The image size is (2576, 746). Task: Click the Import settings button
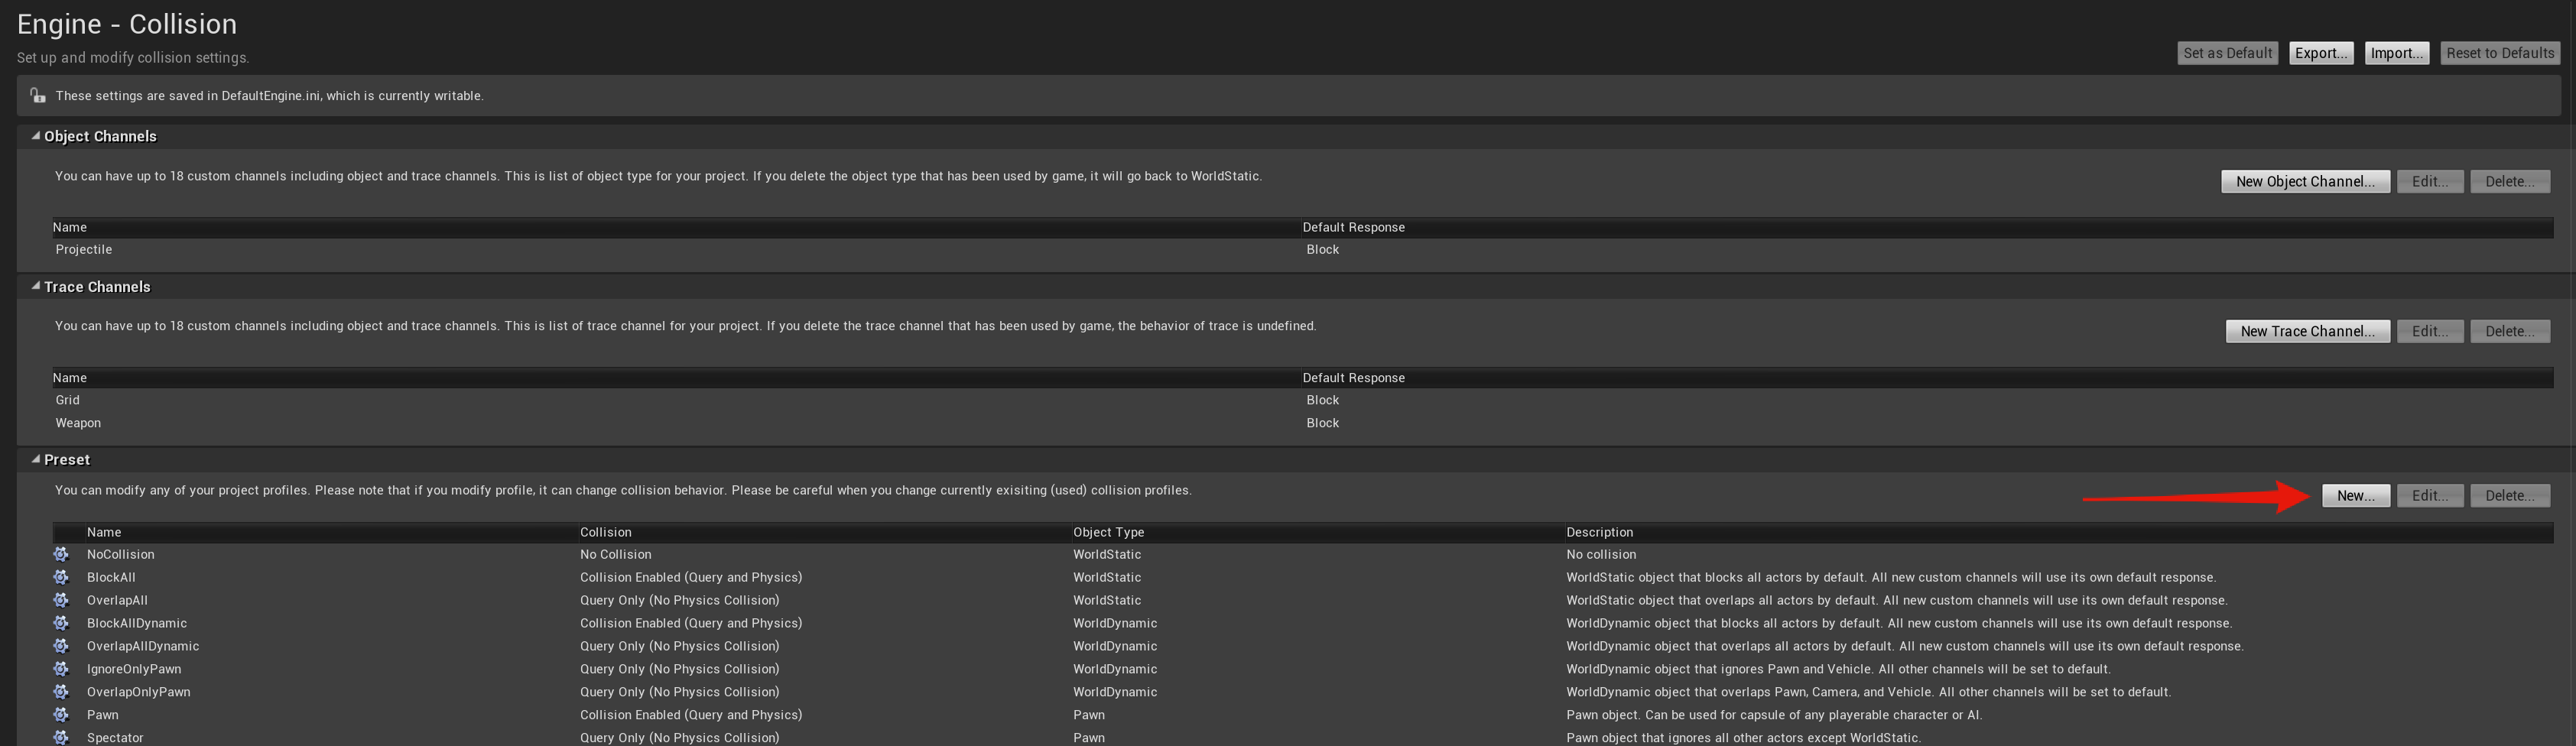pyautogui.click(x=2396, y=53)
